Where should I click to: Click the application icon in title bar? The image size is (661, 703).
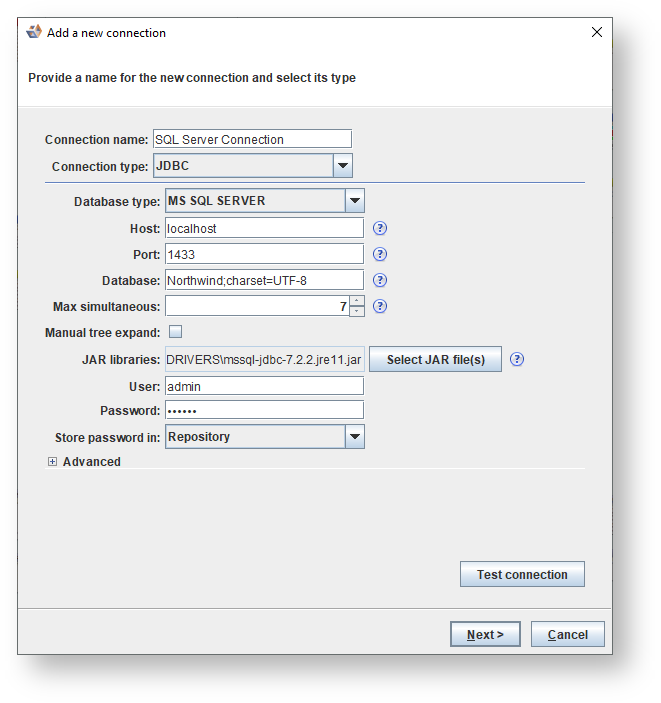click(x=34, y=32)
